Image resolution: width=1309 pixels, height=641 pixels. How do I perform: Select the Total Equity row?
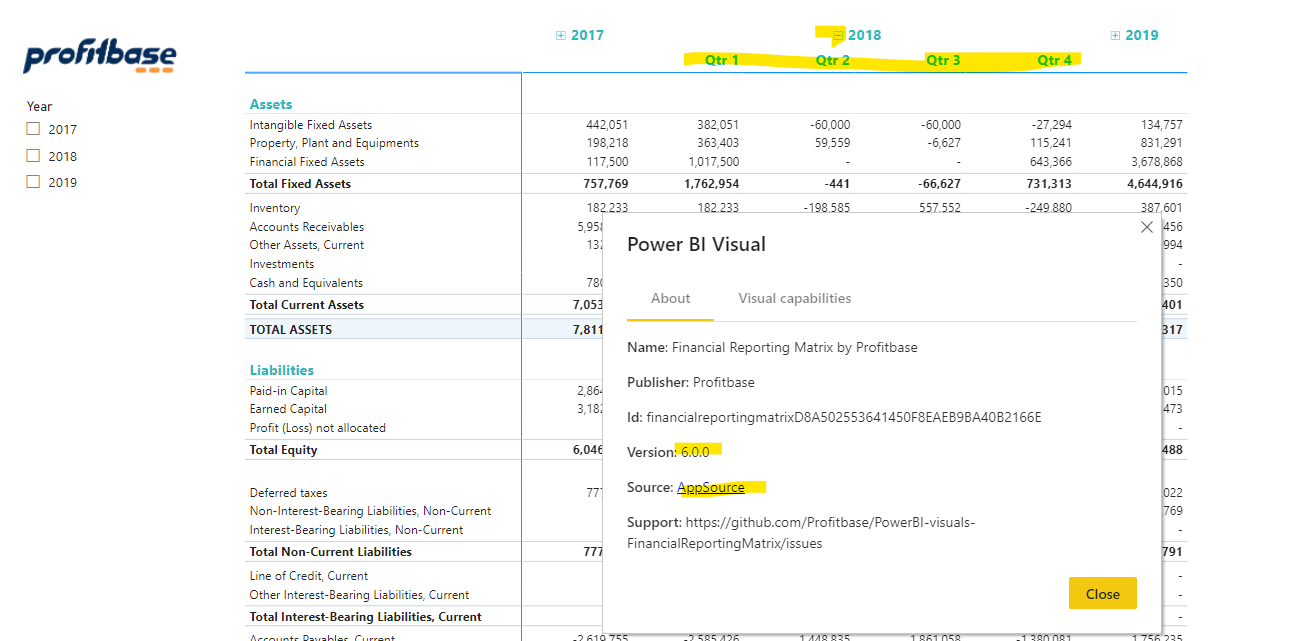coord(284,450)
